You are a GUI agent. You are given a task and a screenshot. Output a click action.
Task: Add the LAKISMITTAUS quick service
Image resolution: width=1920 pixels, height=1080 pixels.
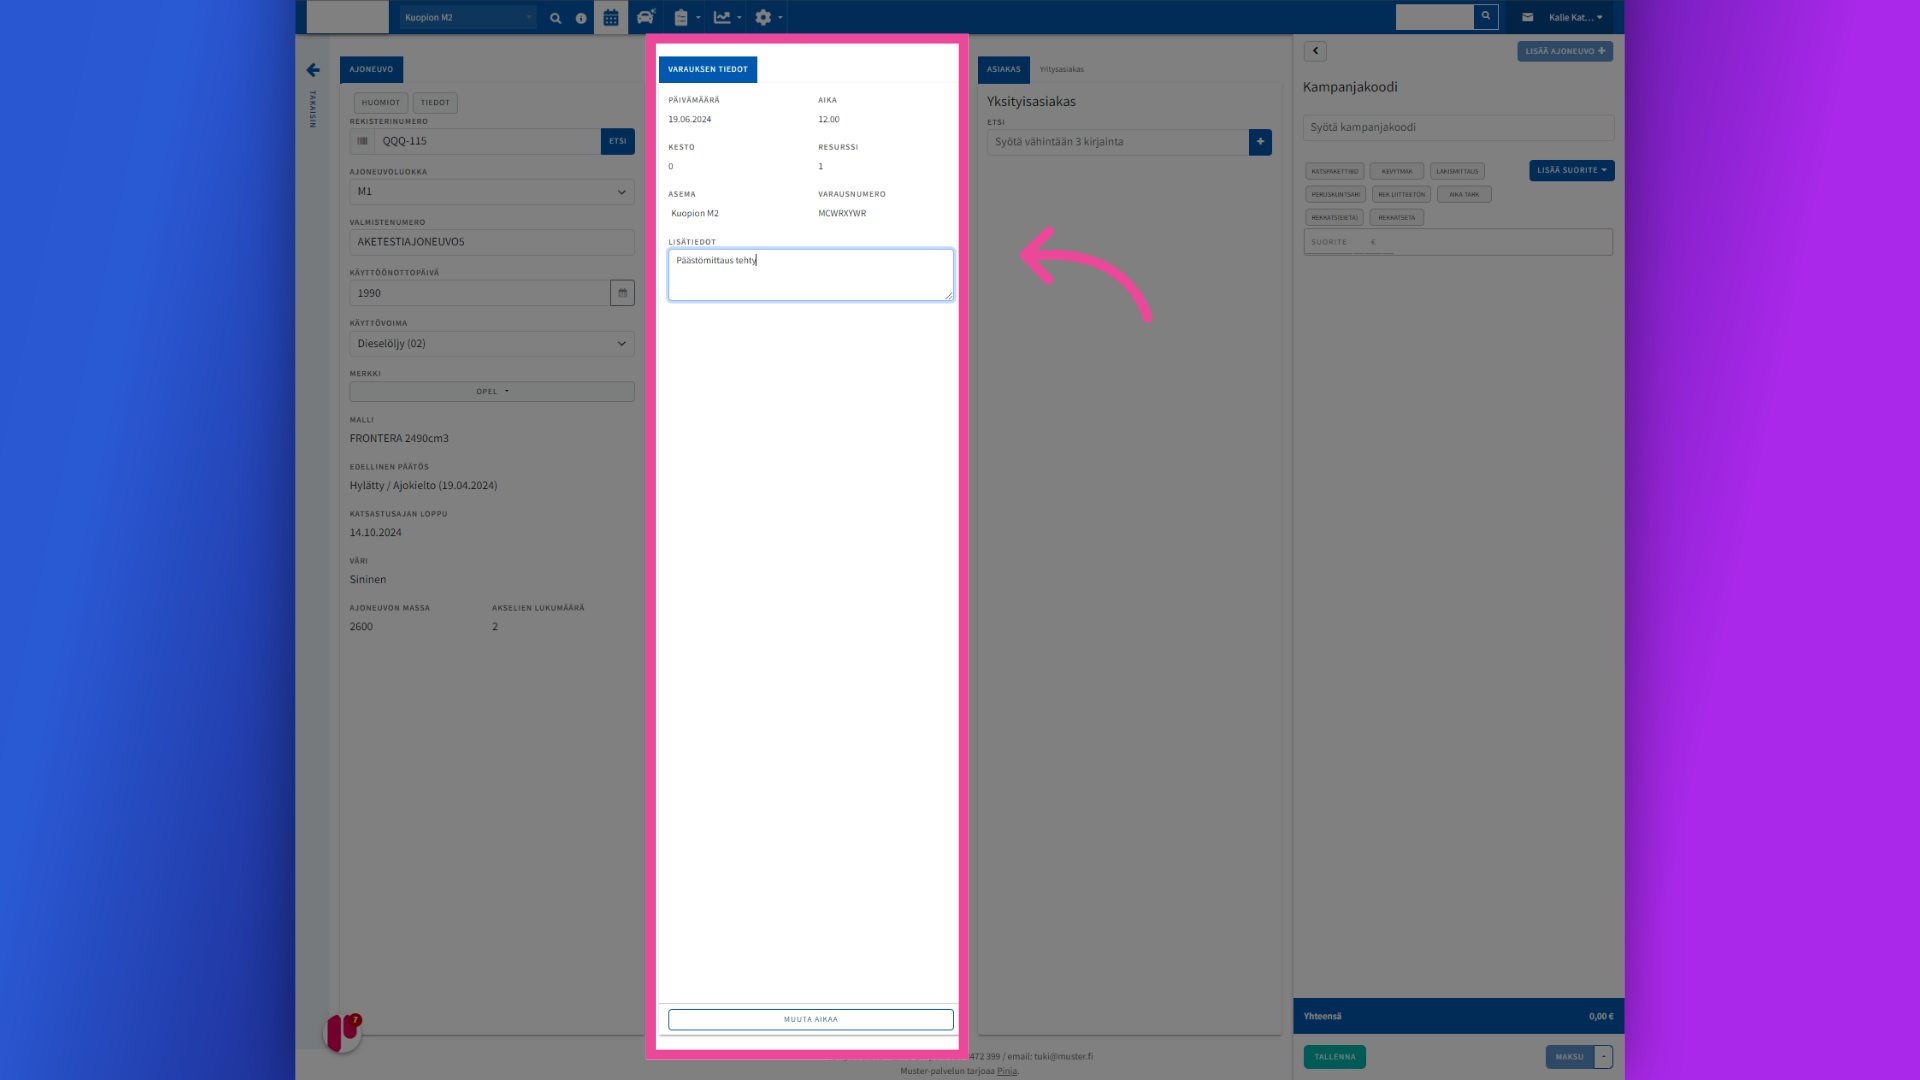(1456, 172)
